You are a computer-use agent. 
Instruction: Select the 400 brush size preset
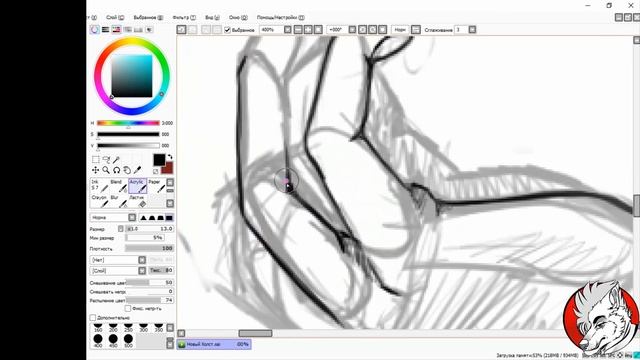coord(98,340)
